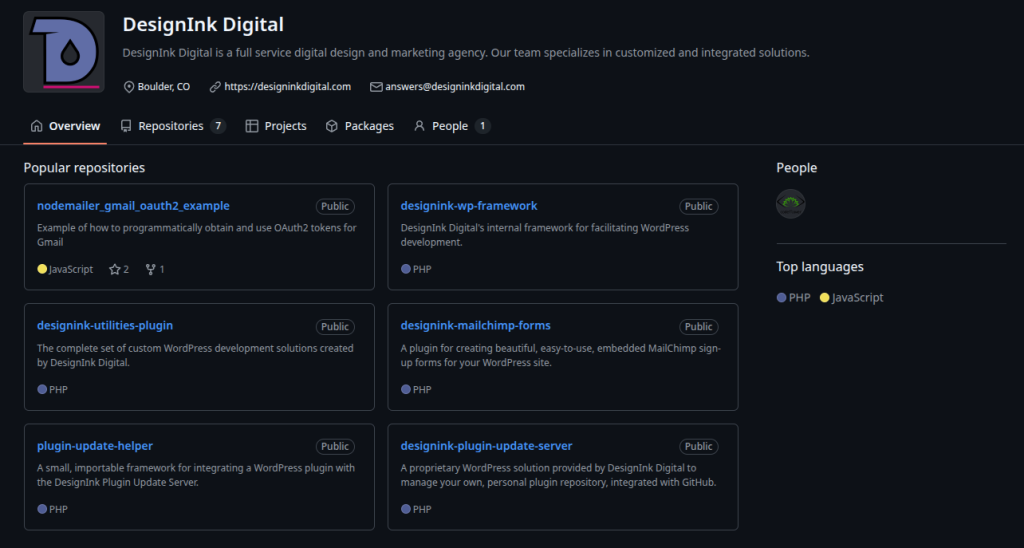Open the Projects tab
Viewport: 1024px width, 548px height.
[276, 126]
